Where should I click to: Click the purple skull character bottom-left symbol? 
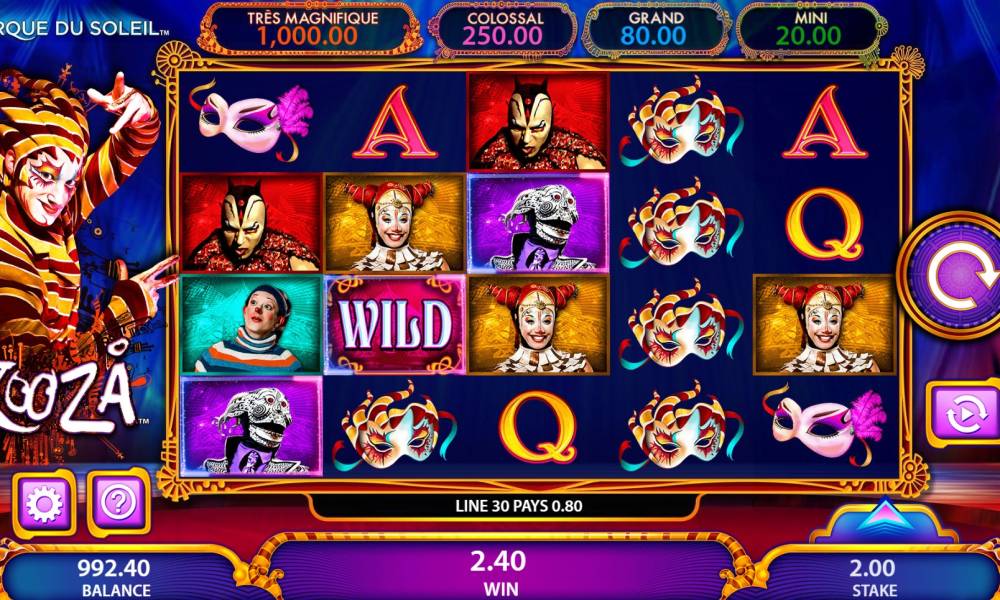coord(252,426)
